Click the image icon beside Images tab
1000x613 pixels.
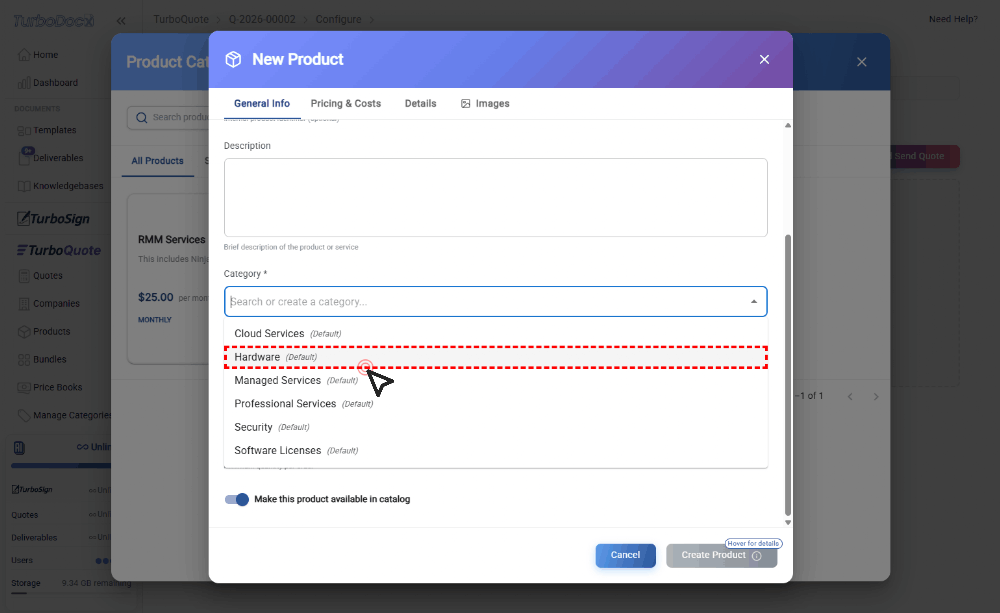coord(466,103)
